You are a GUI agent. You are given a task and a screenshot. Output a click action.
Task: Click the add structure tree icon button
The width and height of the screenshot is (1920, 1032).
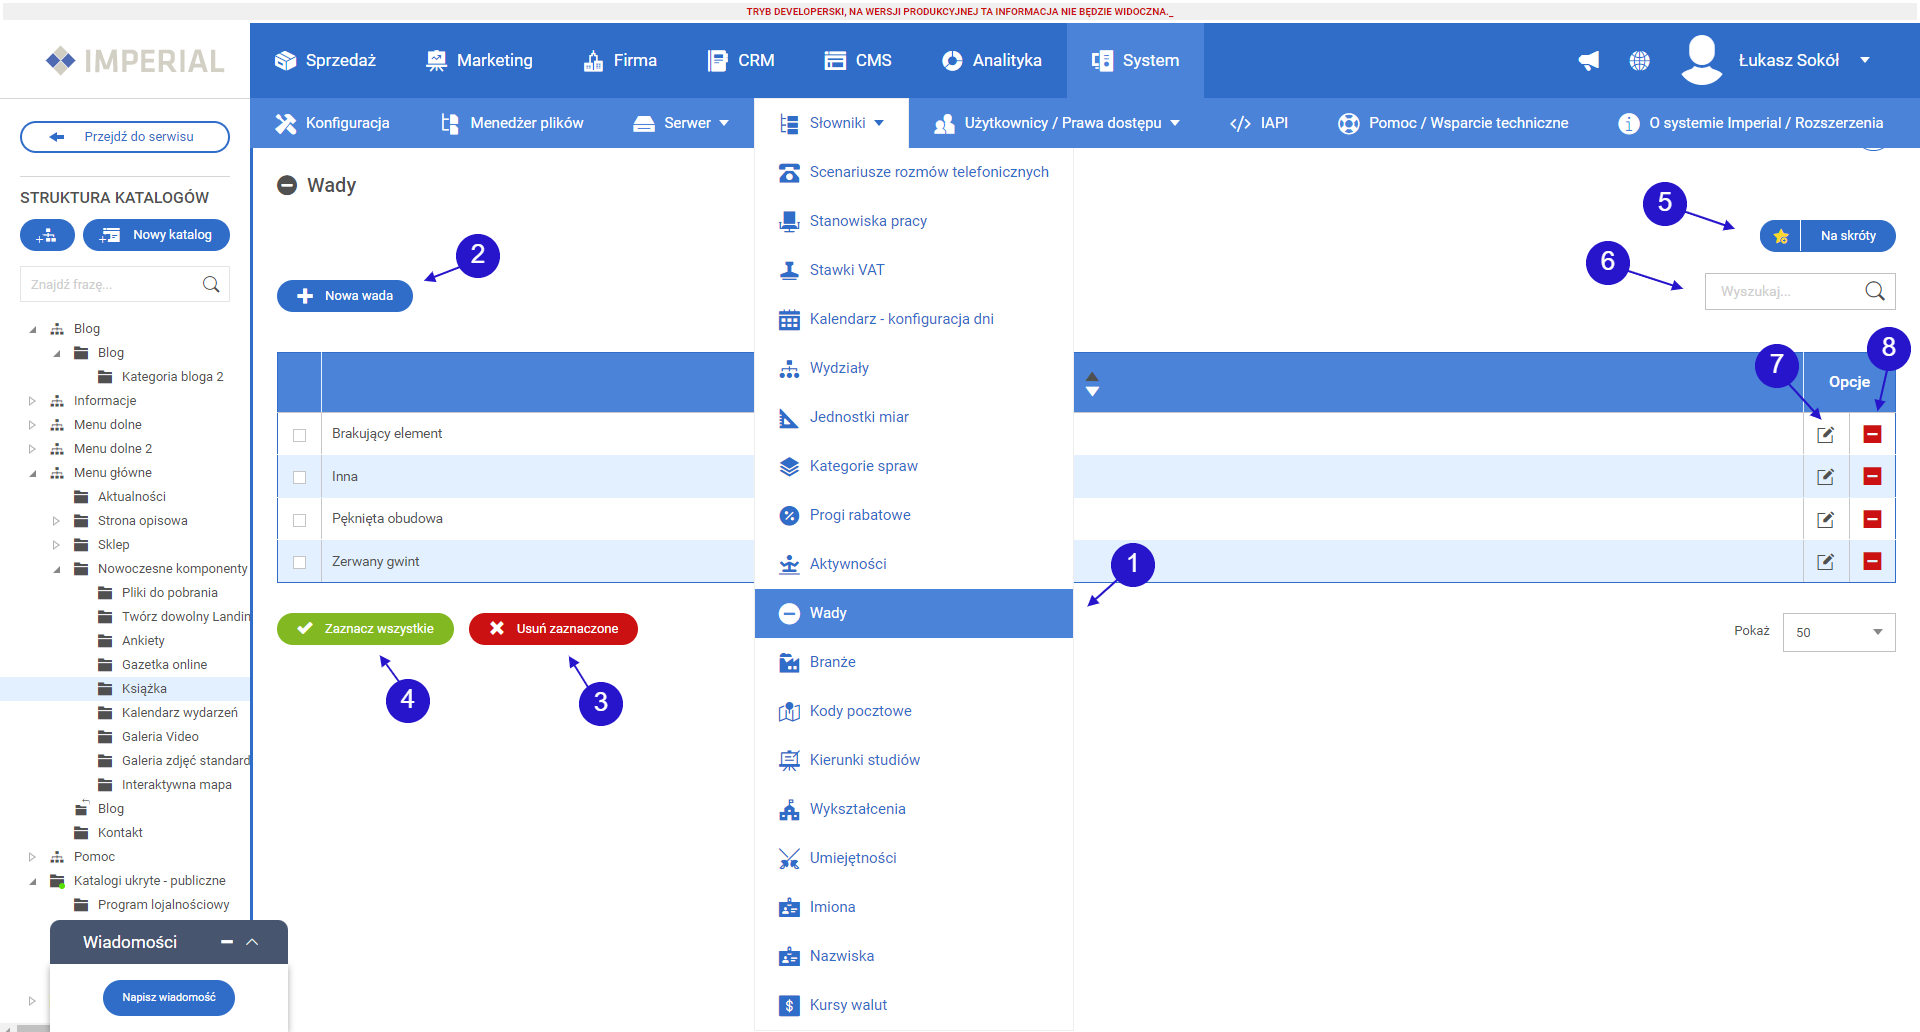coord(47,235)
